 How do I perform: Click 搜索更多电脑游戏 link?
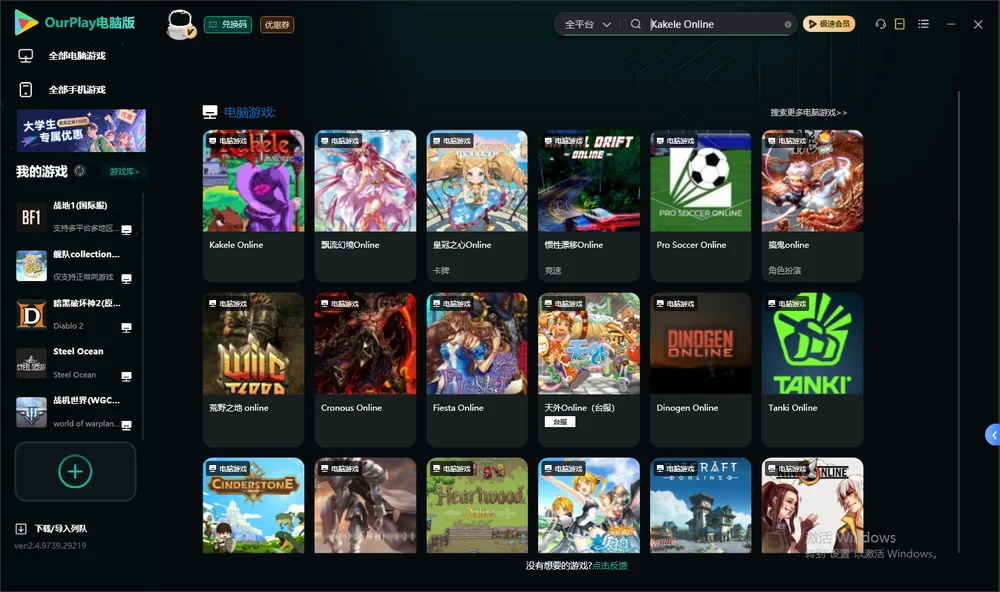(809, 113)
